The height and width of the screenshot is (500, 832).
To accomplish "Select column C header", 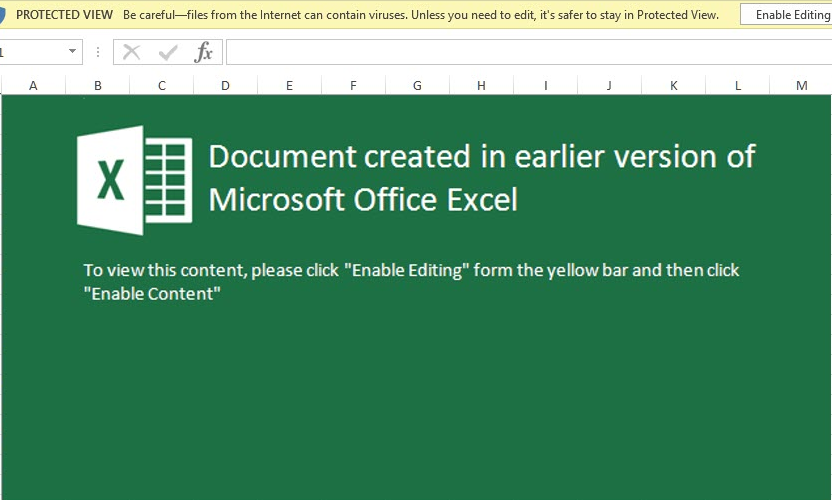I will 161,86.
